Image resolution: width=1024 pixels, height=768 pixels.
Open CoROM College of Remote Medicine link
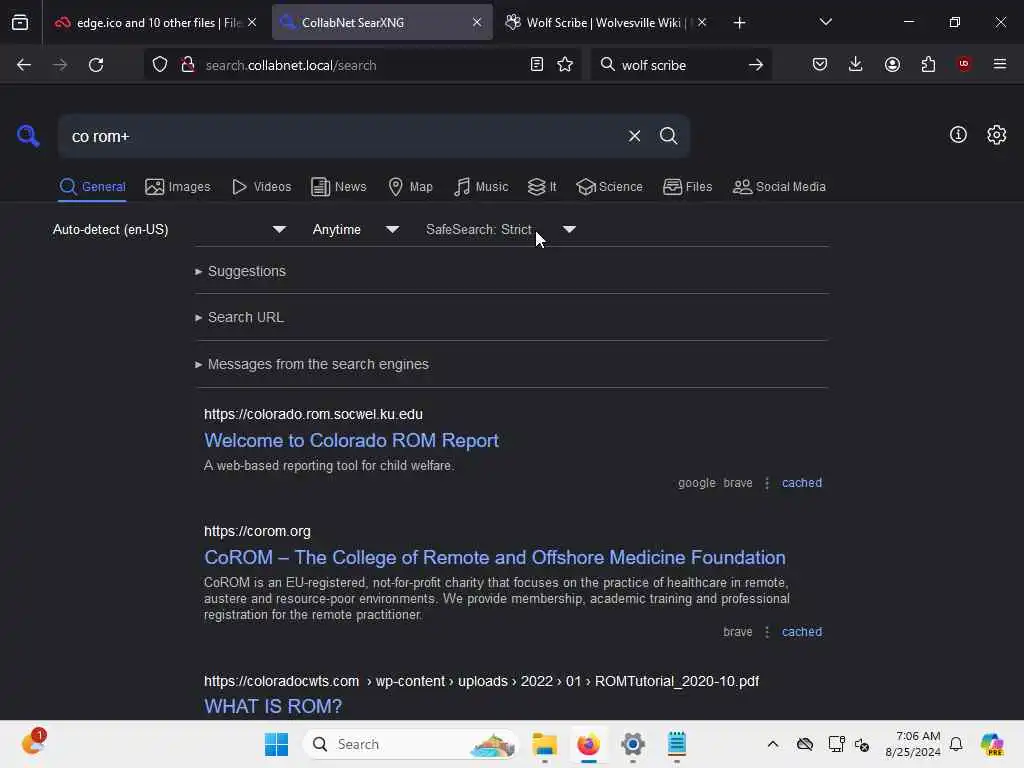point(494,558)
